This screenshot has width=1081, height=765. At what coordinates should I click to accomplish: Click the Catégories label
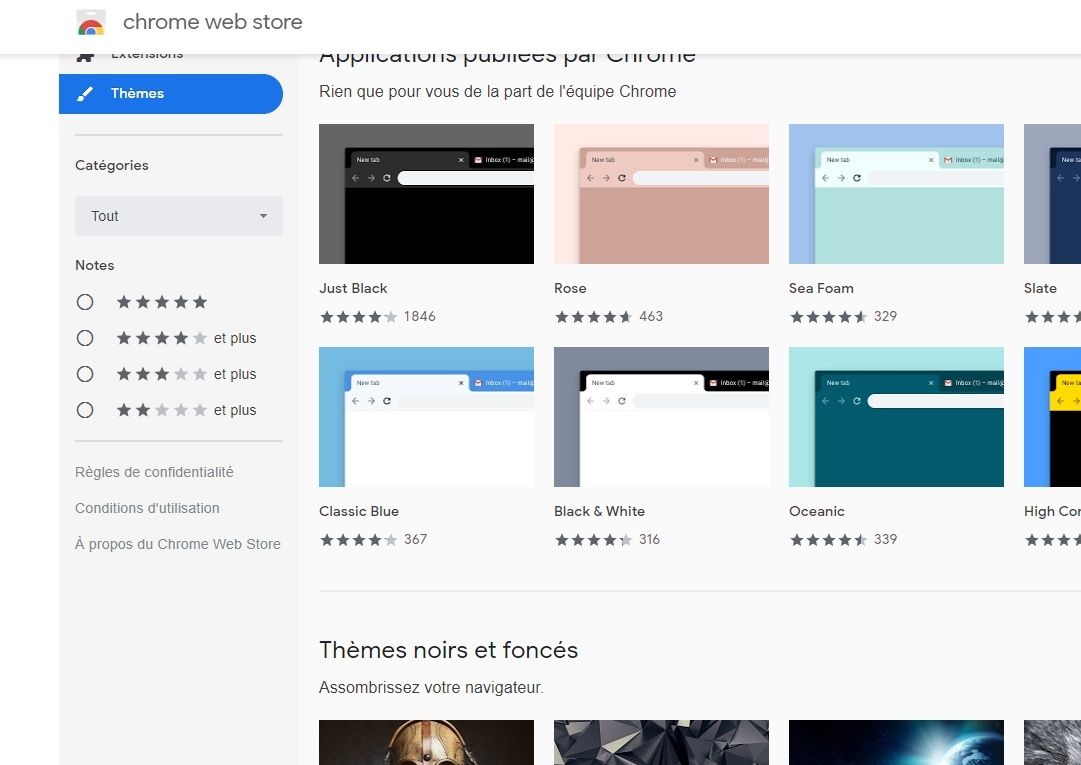tap(112, 165)
